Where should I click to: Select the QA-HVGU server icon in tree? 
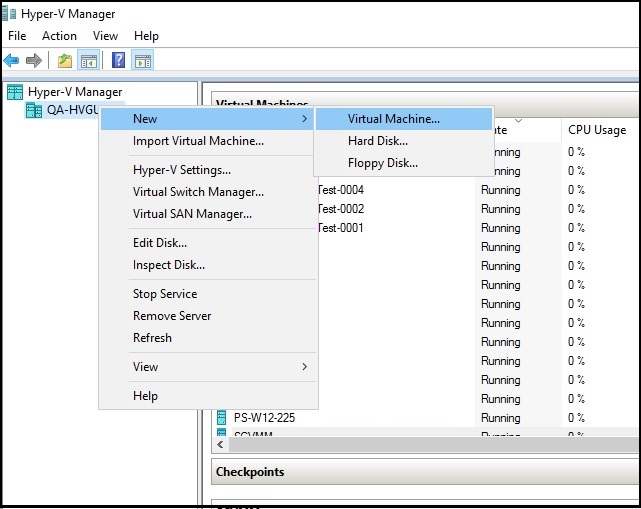(x=33, y=110)
